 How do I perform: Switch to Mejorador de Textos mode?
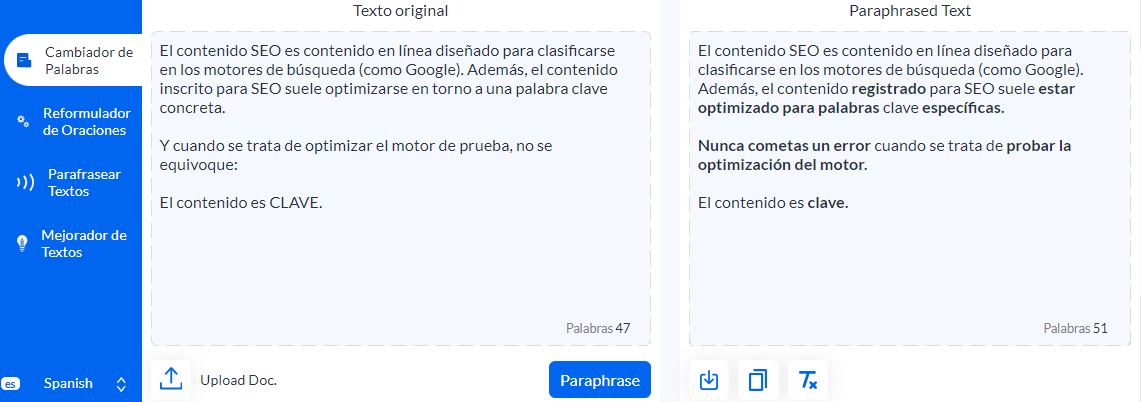point(71,244)
